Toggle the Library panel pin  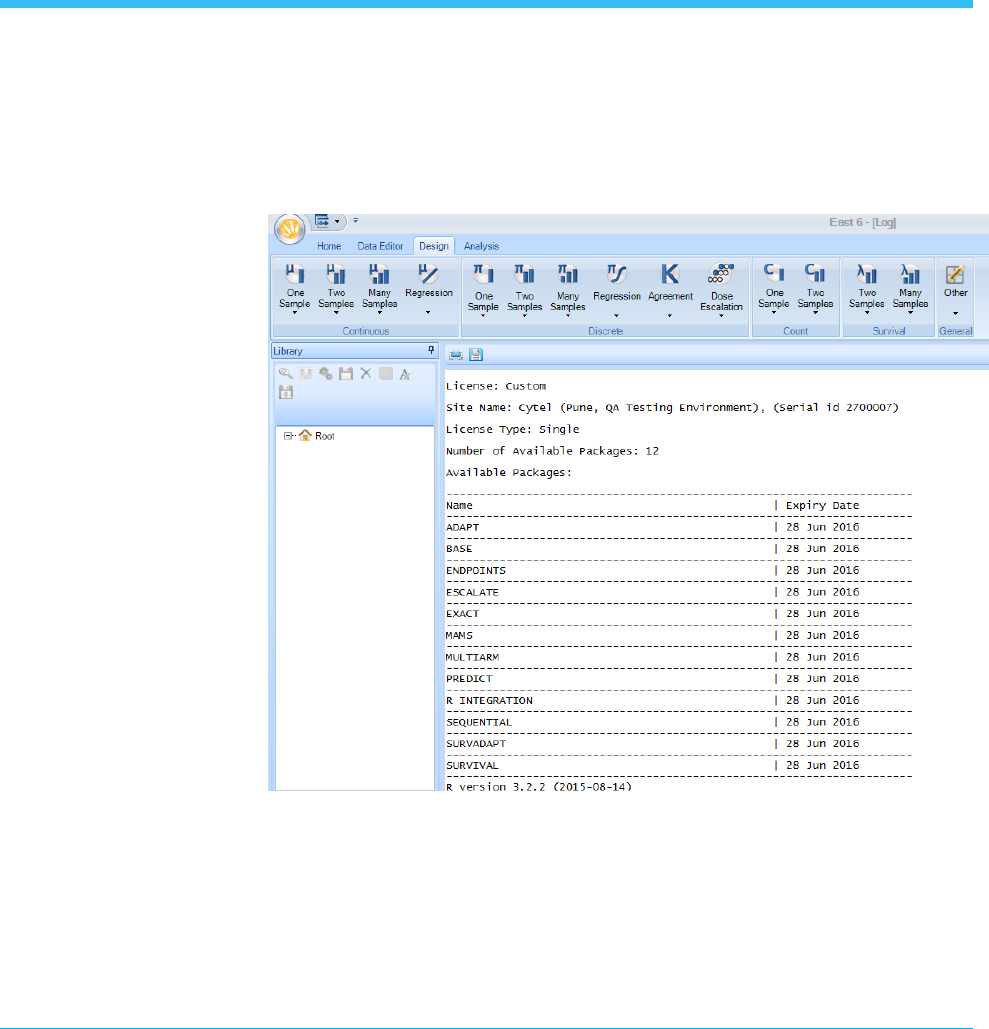pyautogui.click(x=431, y=350)
